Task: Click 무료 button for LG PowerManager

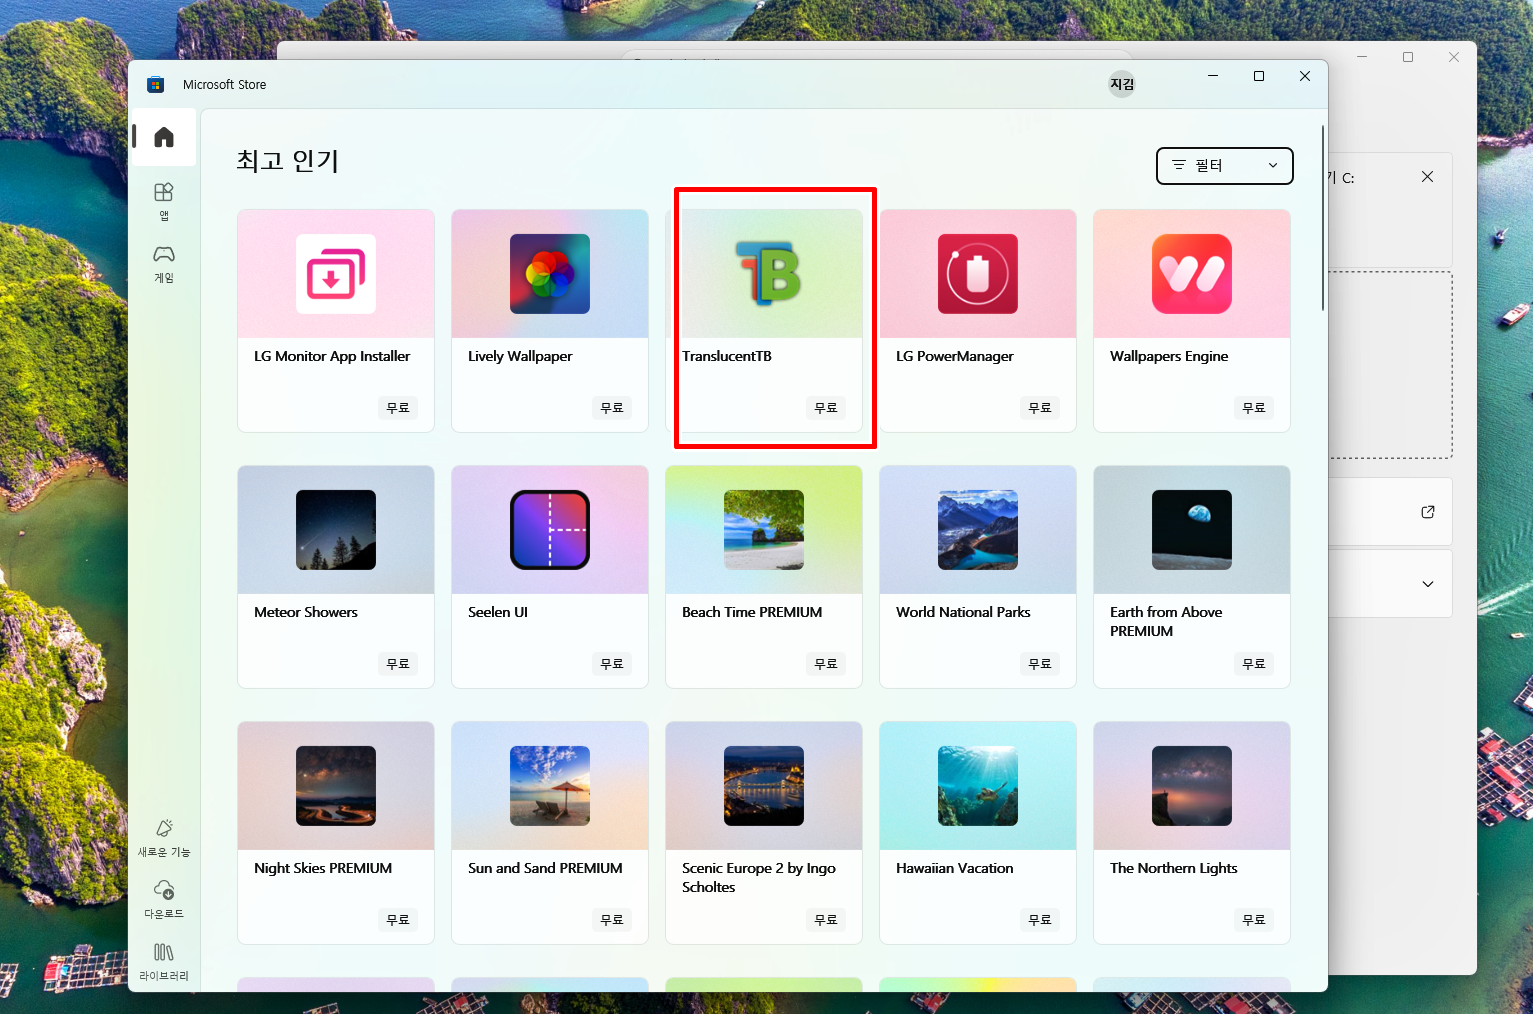Action: tap(1040, 408)
